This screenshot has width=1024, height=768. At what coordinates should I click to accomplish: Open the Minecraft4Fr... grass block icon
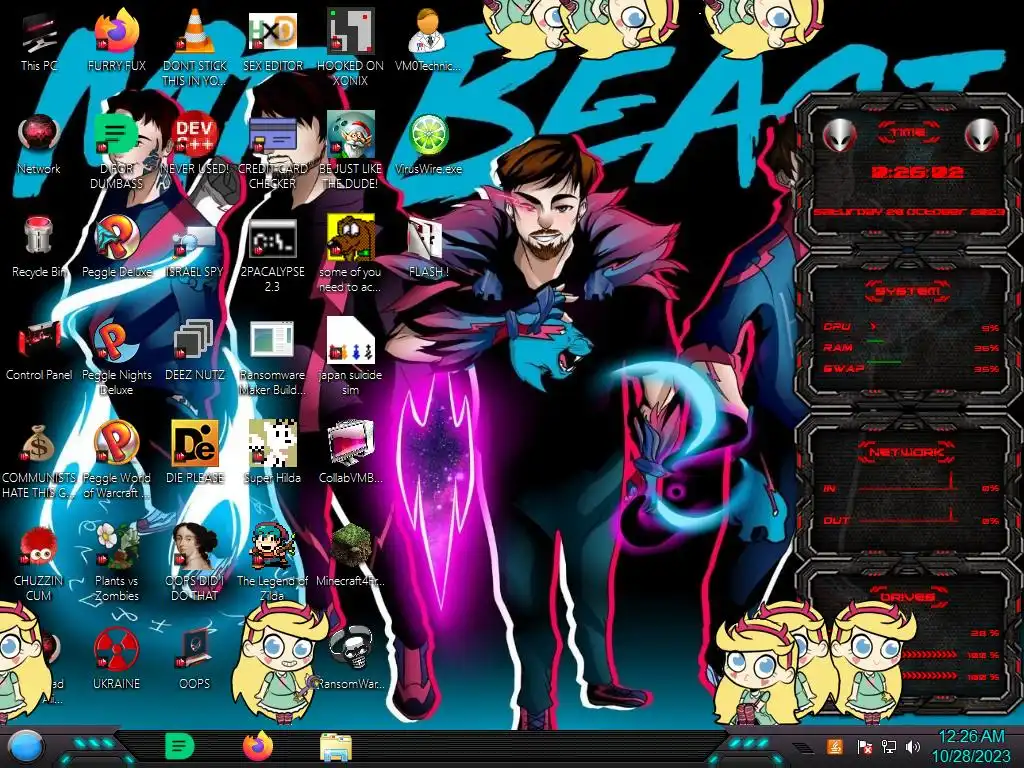351,556
